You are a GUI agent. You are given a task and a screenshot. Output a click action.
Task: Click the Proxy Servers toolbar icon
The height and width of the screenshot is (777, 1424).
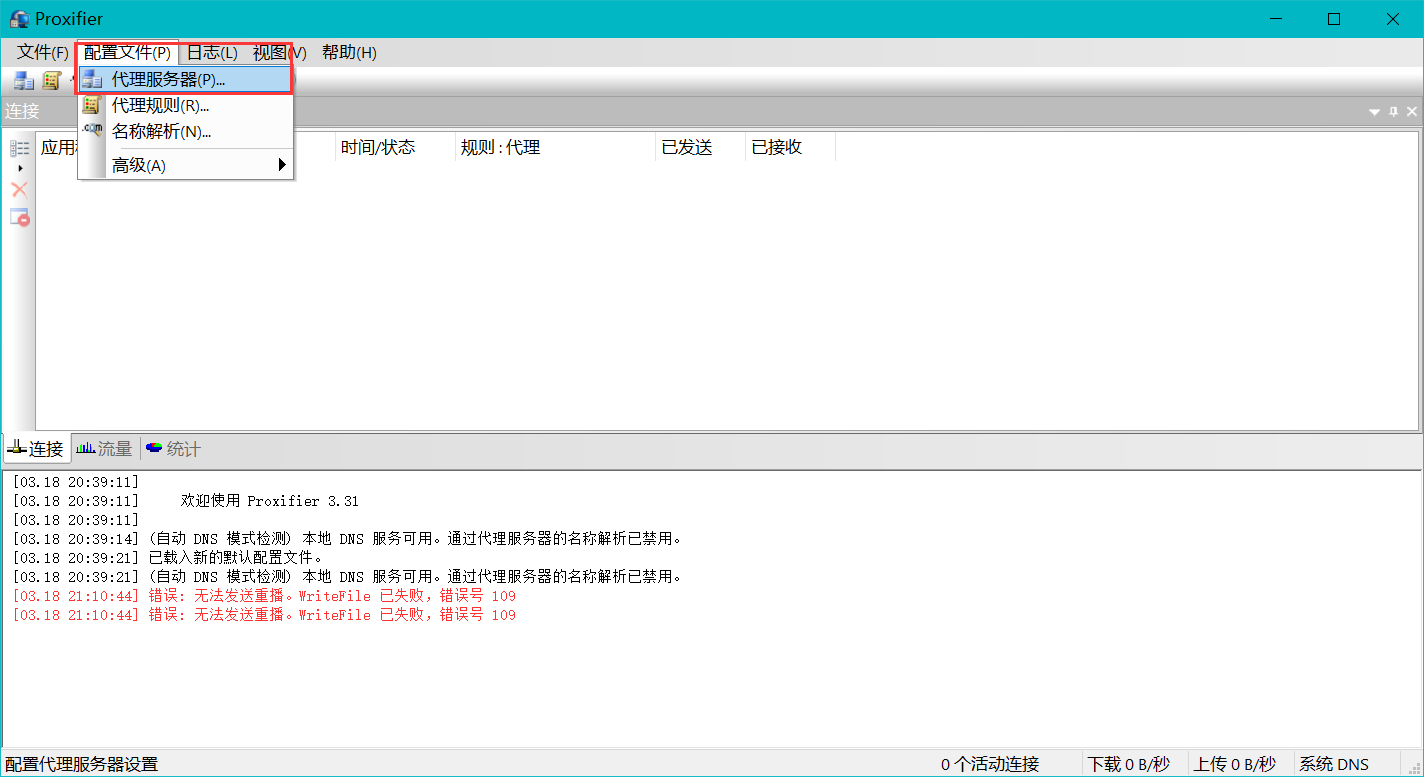tap(24, 81)
